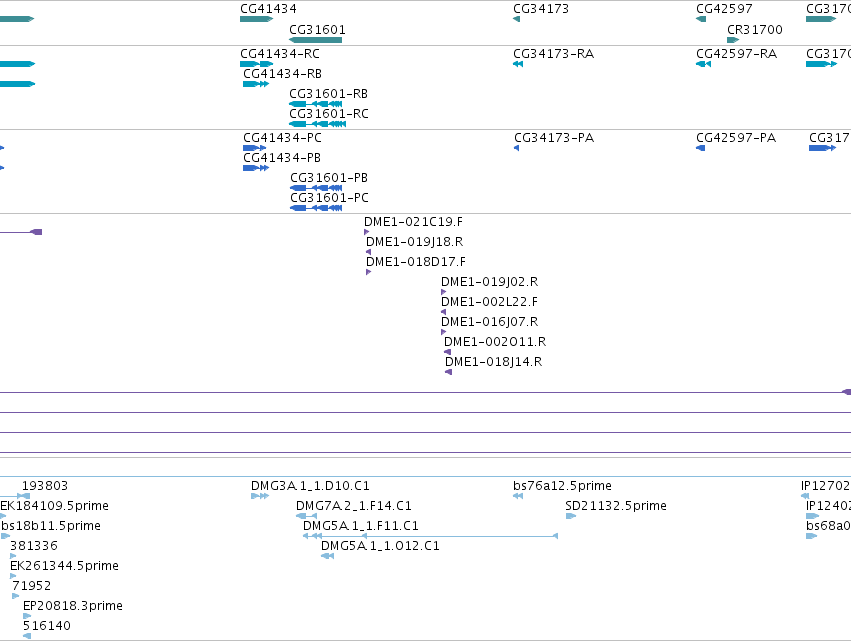Select the DME1-002O11.R feature label
The width and height of the screenshot is (851, 641).
[495, 342]
